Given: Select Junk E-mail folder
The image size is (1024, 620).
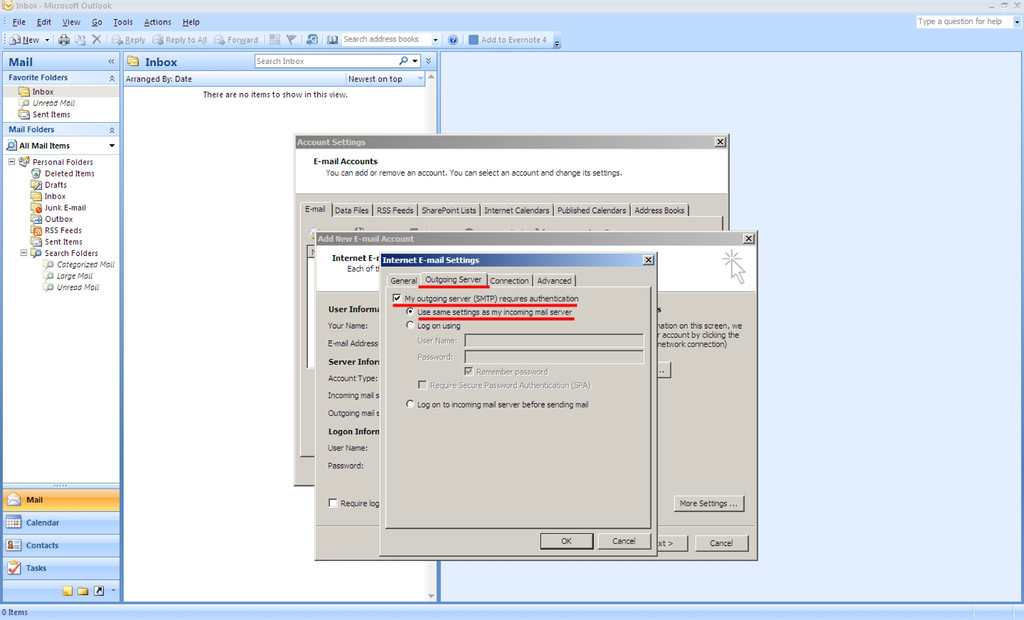Looking at the screenshot, I should coord(65,208).
